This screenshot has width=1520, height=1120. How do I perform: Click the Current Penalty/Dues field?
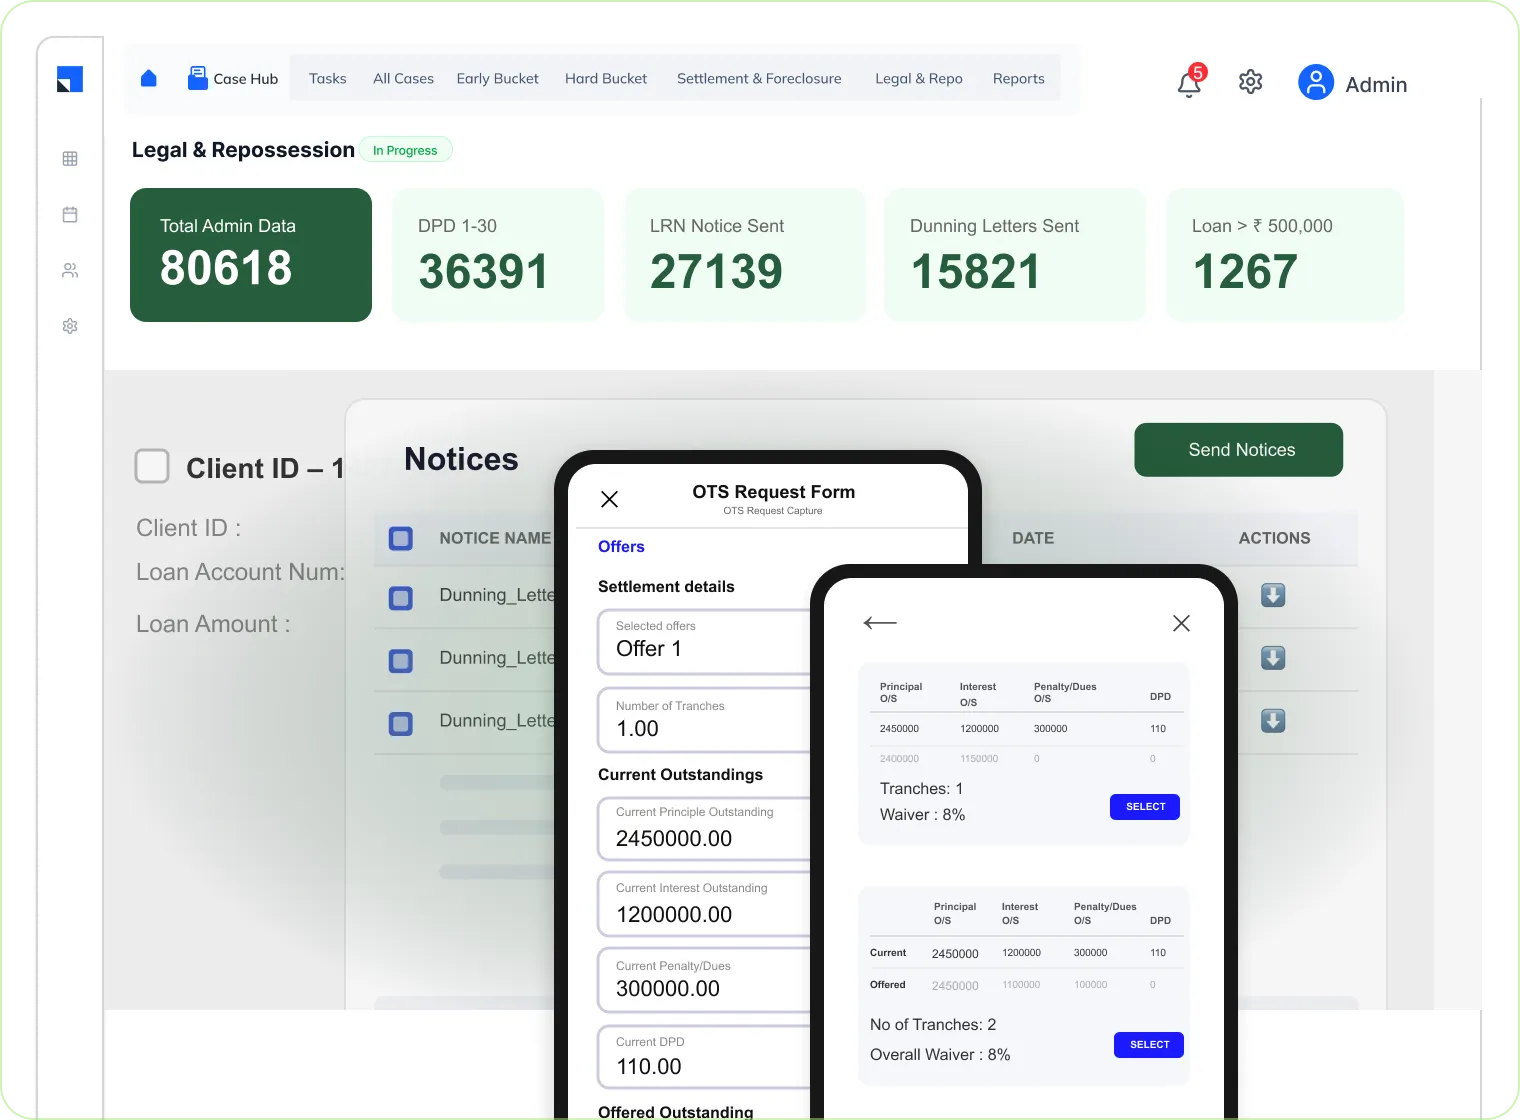[704, 981]
